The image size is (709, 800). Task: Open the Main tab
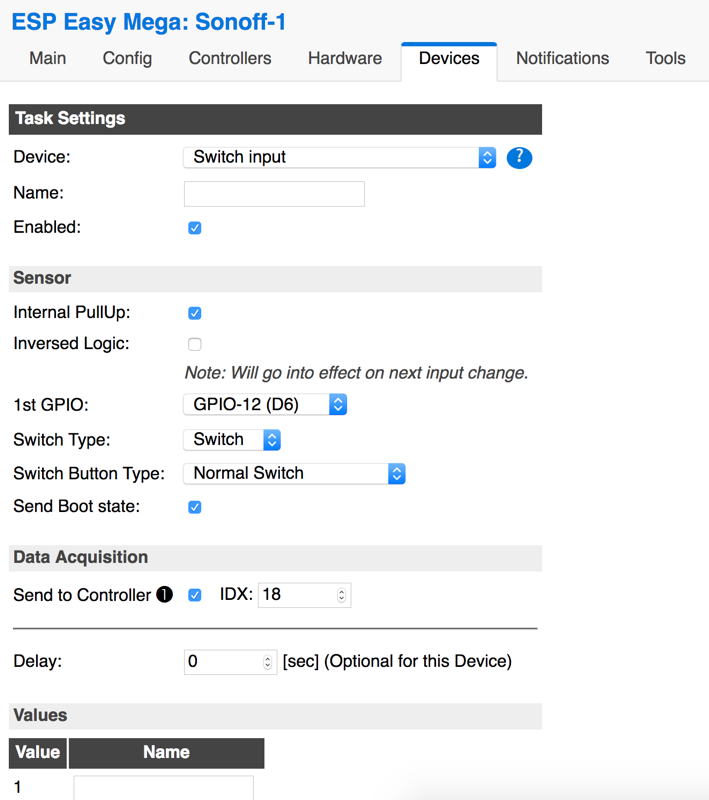tap(47, 58)
